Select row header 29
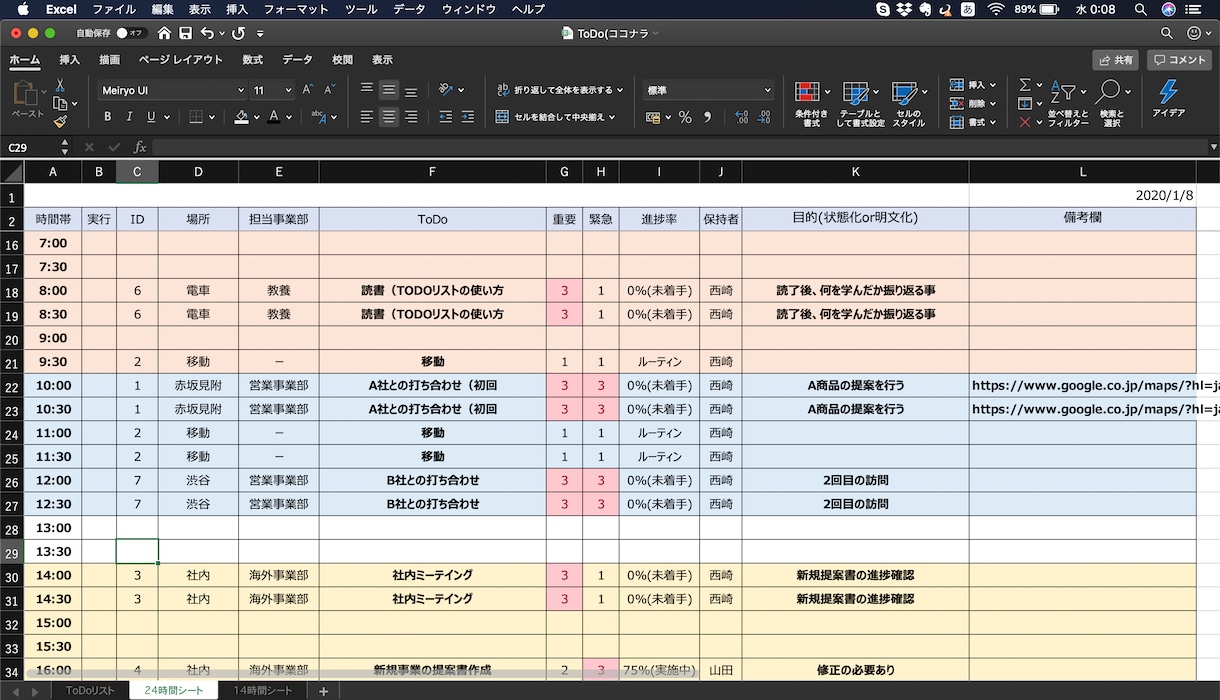Screen dimensions: 1220x700 click(11, 552)
